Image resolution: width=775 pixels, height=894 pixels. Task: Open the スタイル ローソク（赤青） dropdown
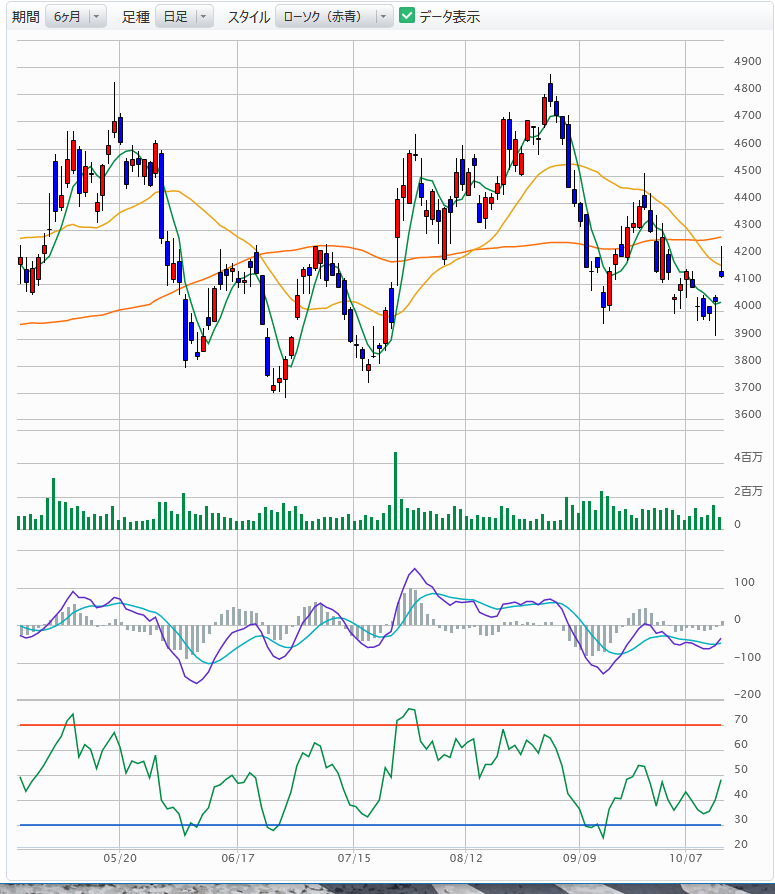click(x=334, y=16)
